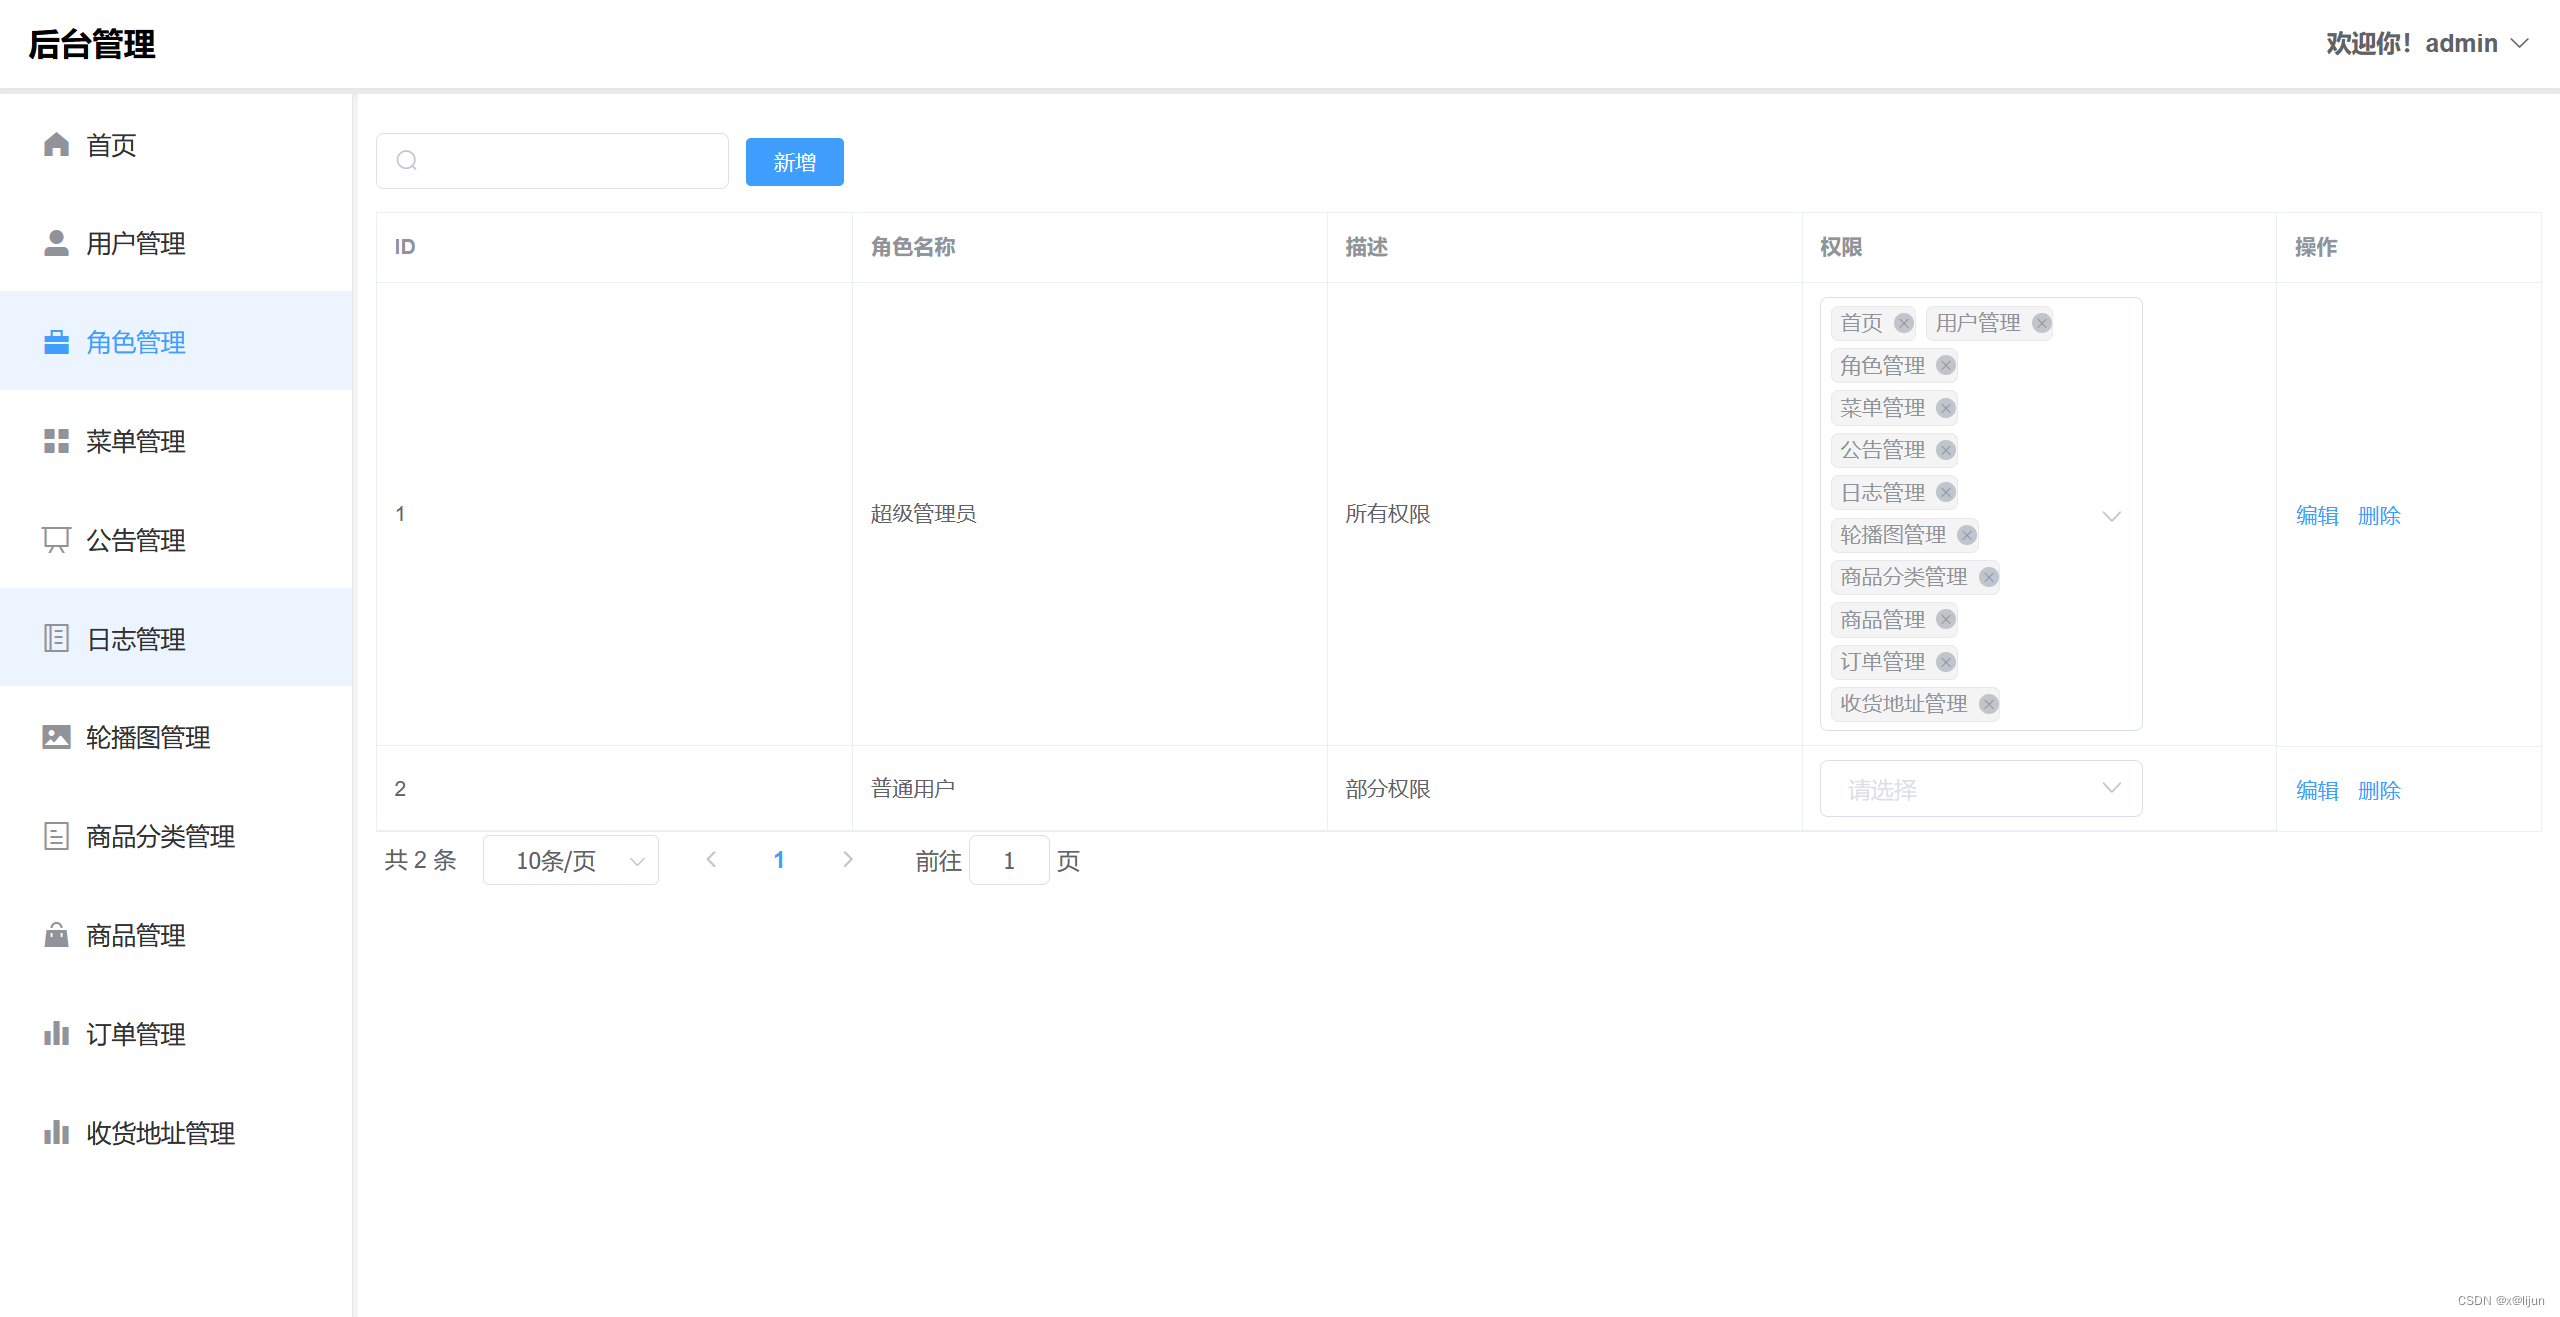Screen dimensions: 2560x1317
Task: Click the notebook icon beside 日志管理
Action: coord(56,638)
